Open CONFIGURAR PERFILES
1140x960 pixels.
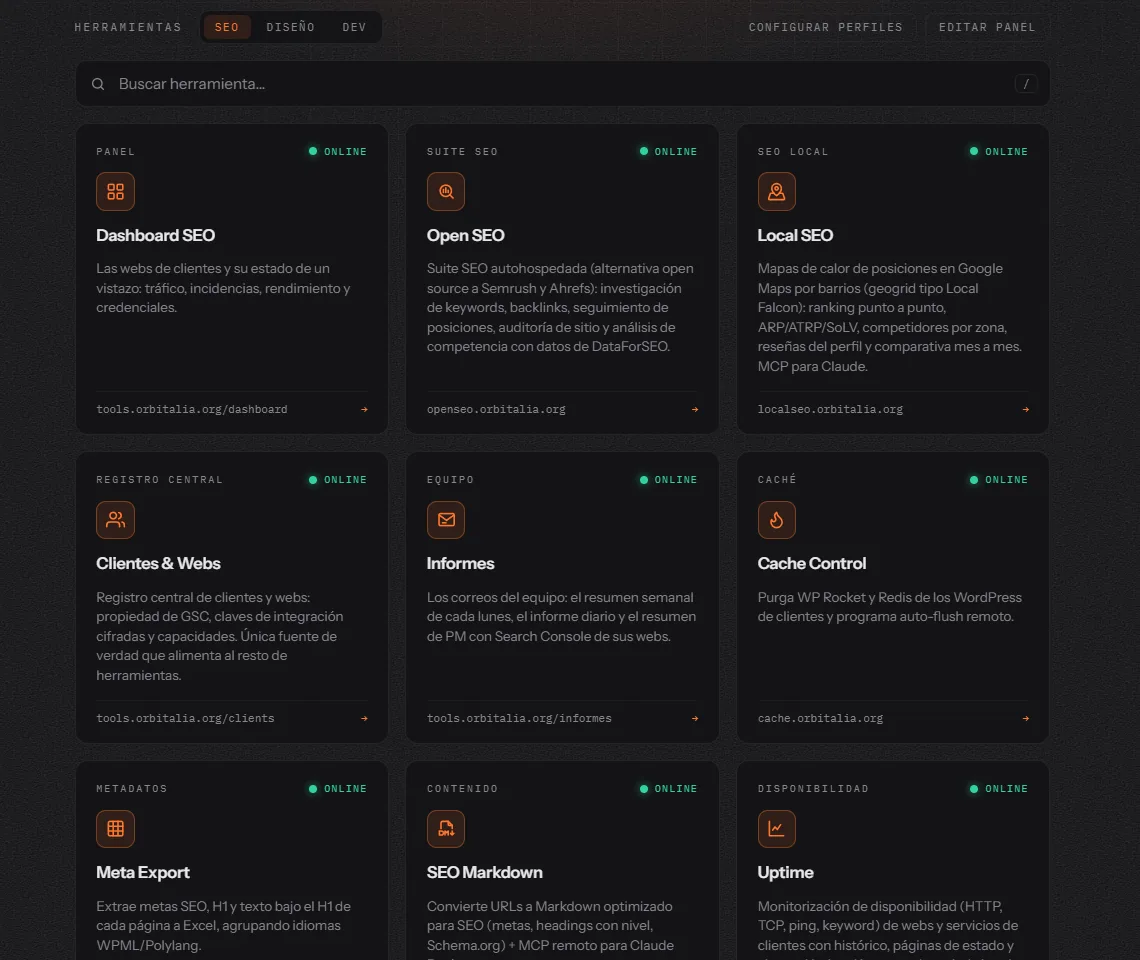[826, 27]
